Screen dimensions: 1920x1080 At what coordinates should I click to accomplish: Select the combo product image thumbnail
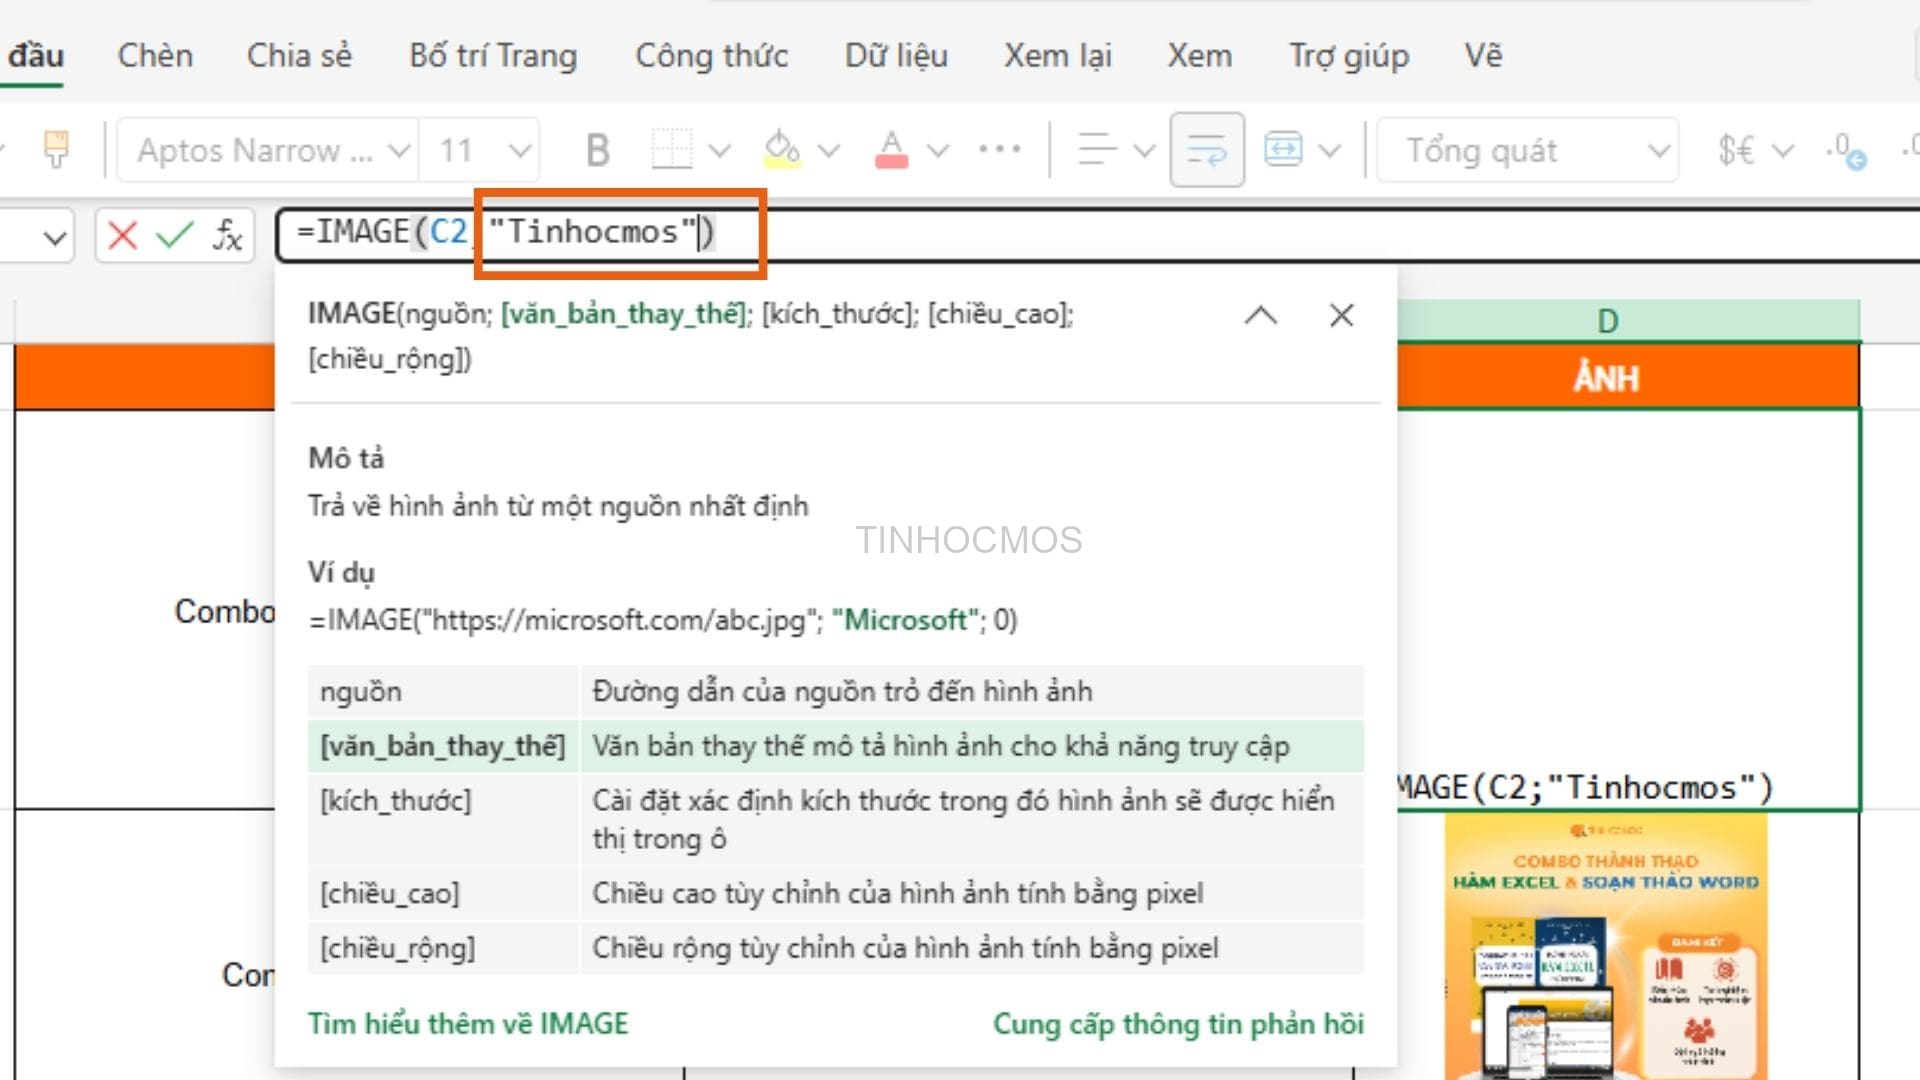click(1606, 946)
